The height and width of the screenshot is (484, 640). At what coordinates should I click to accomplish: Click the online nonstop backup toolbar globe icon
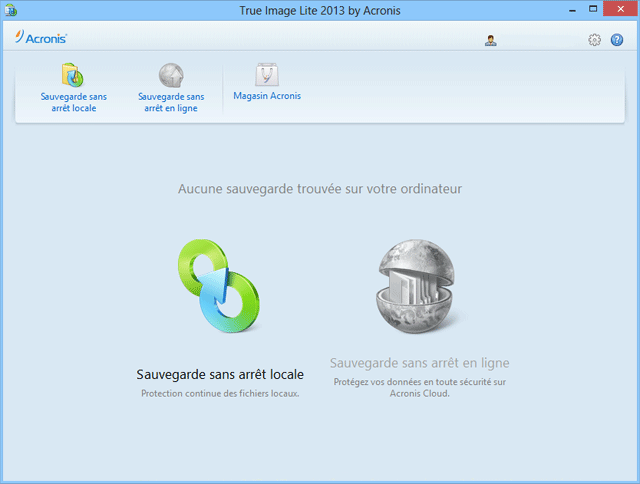(171, 75)
